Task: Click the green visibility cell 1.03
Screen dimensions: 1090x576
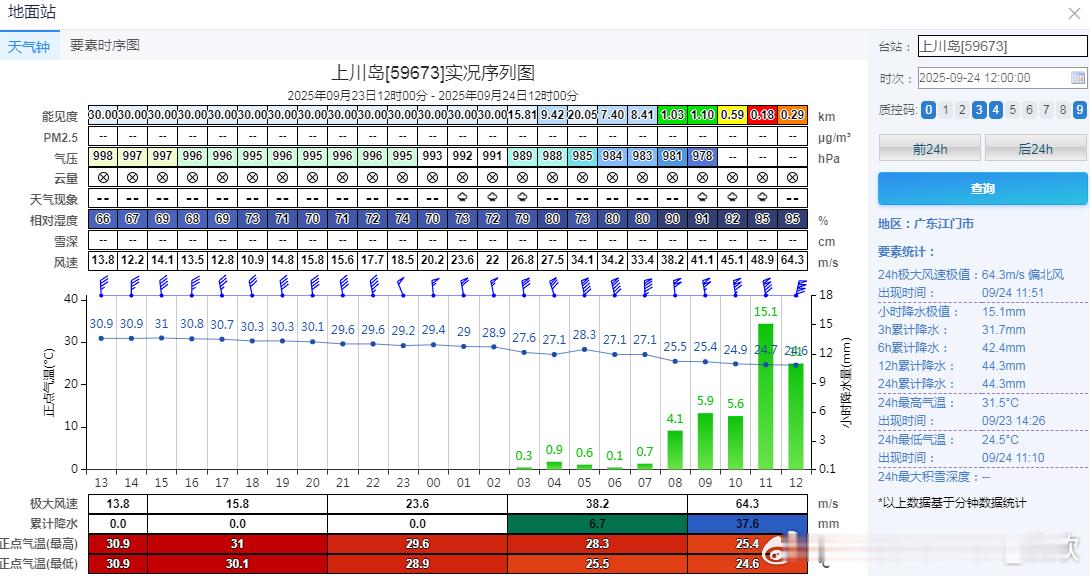Action: click(672, 115)
